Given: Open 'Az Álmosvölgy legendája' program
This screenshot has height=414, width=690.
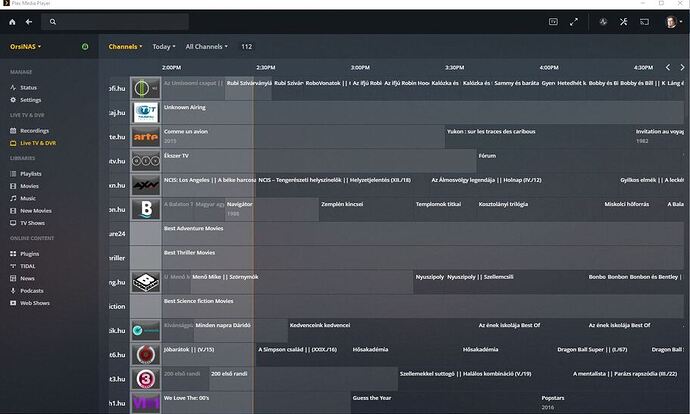Looking at the screenshot, I should 524,185.
